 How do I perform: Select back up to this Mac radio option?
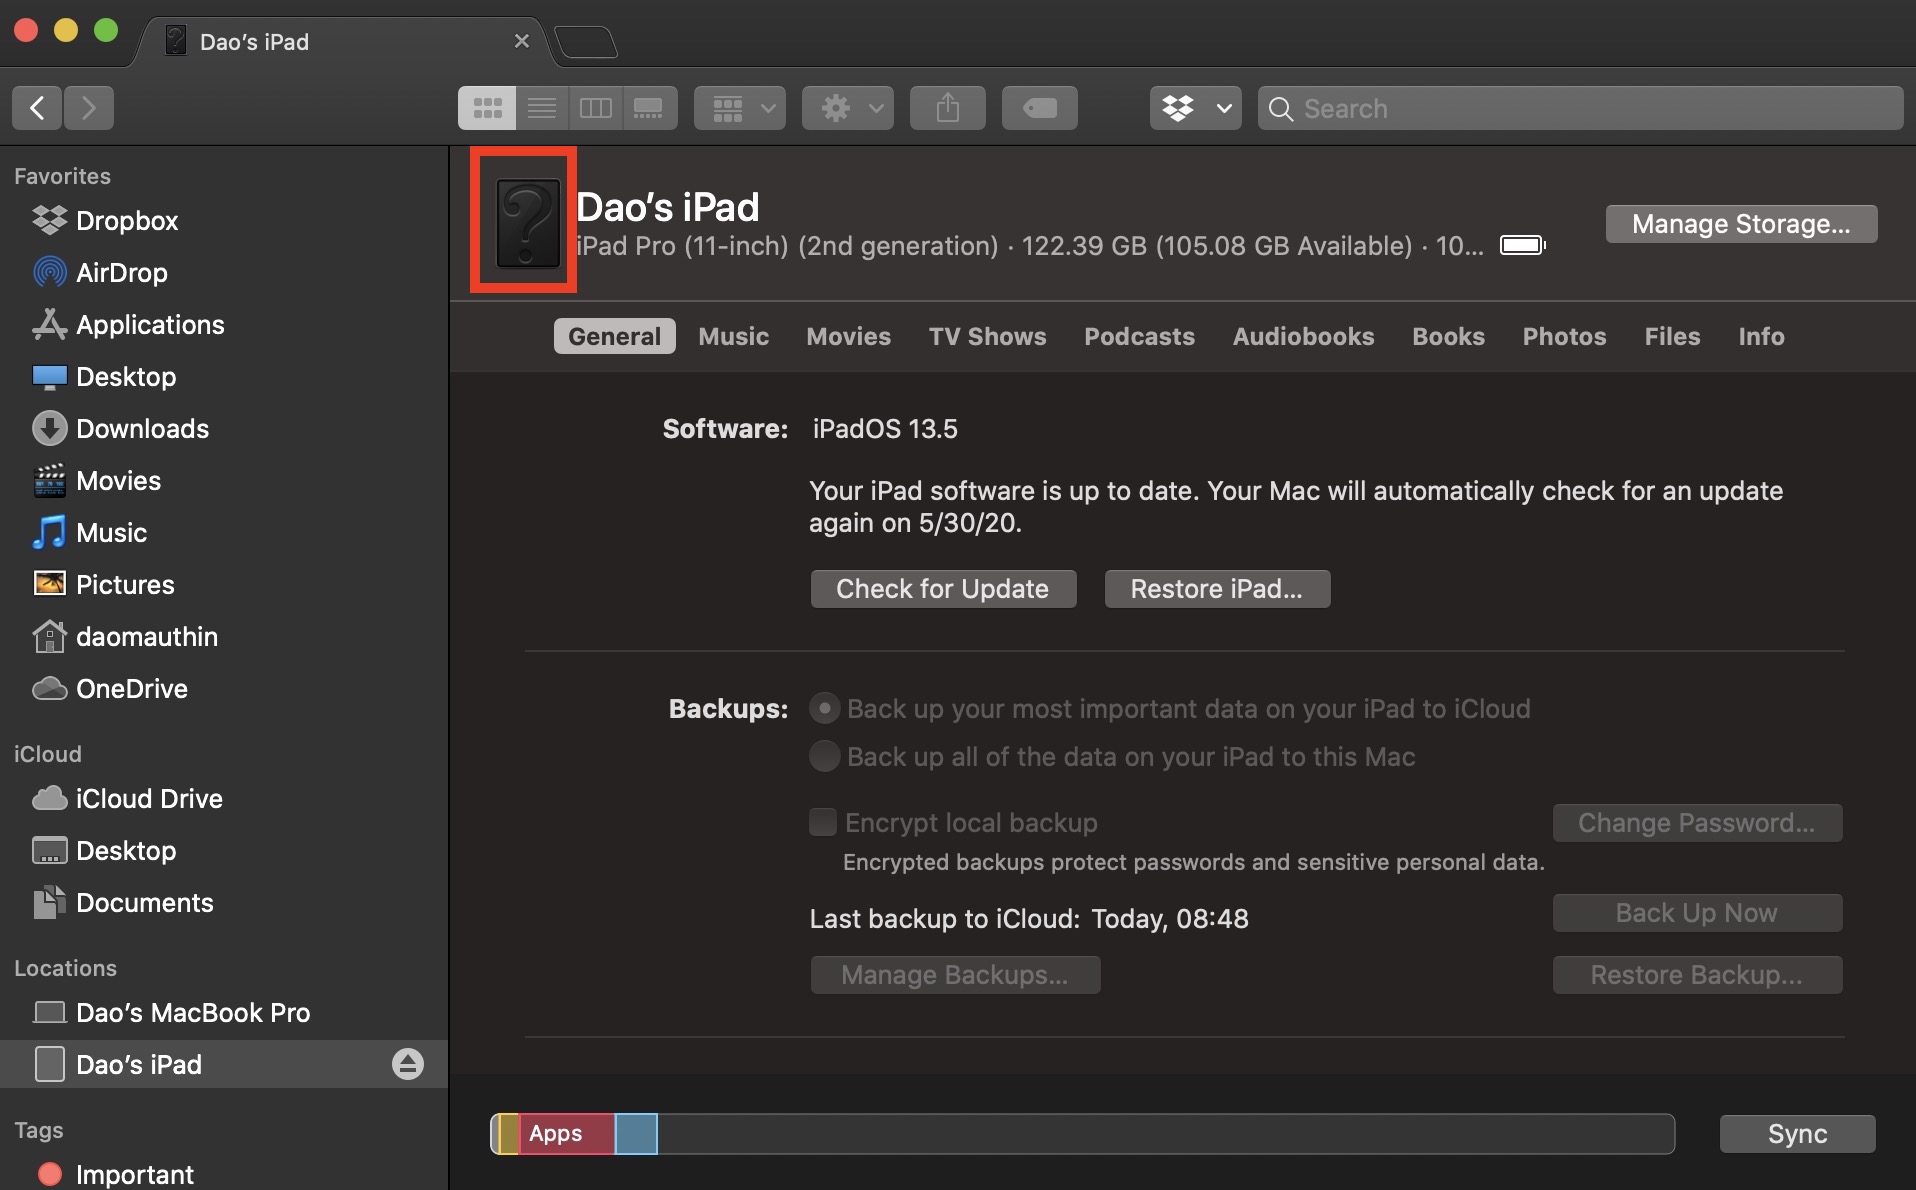click(825, 757)
